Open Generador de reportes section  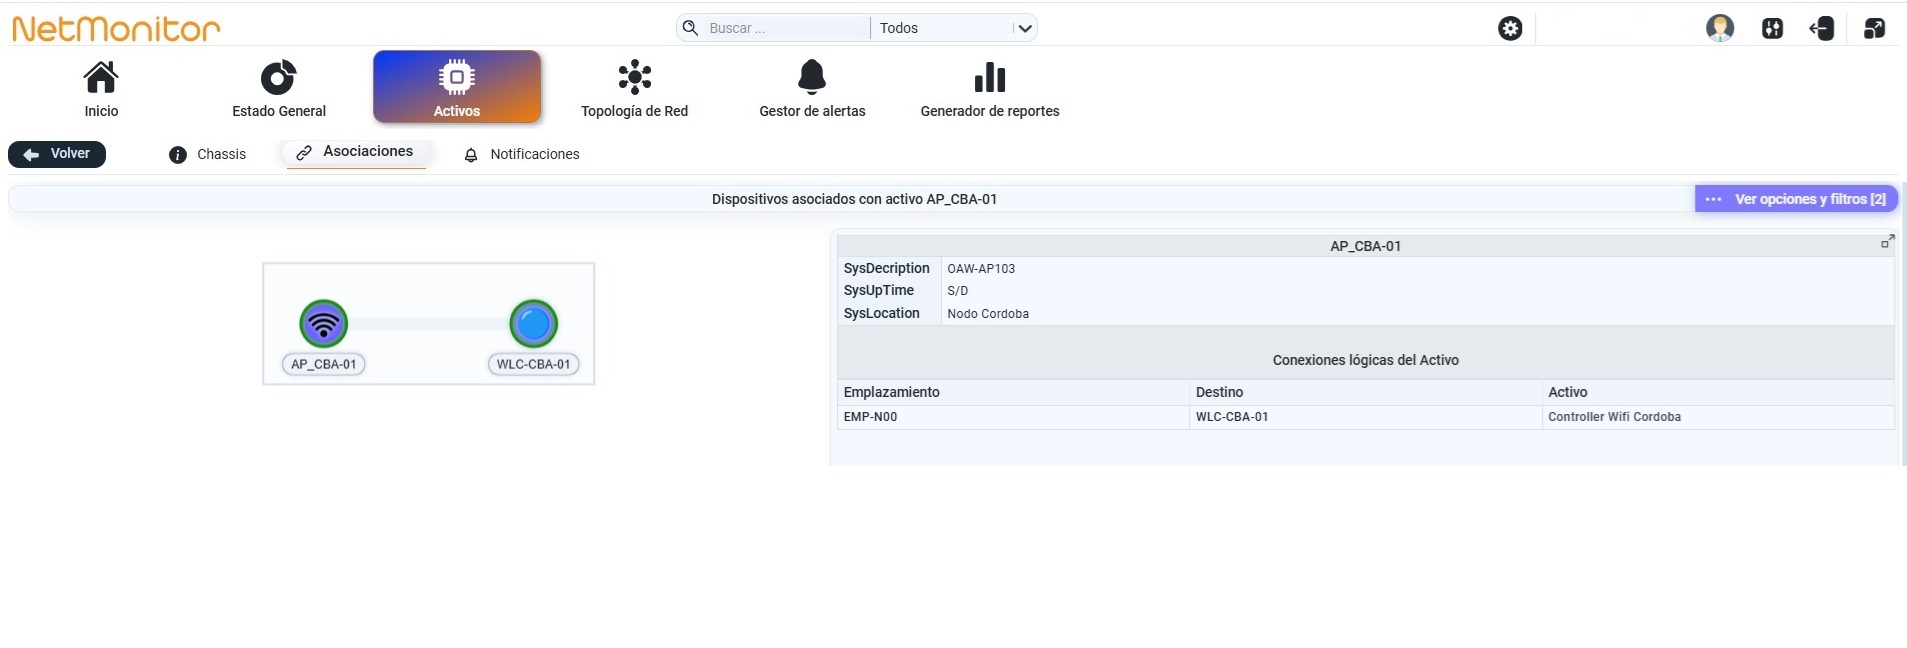point(990,90)
